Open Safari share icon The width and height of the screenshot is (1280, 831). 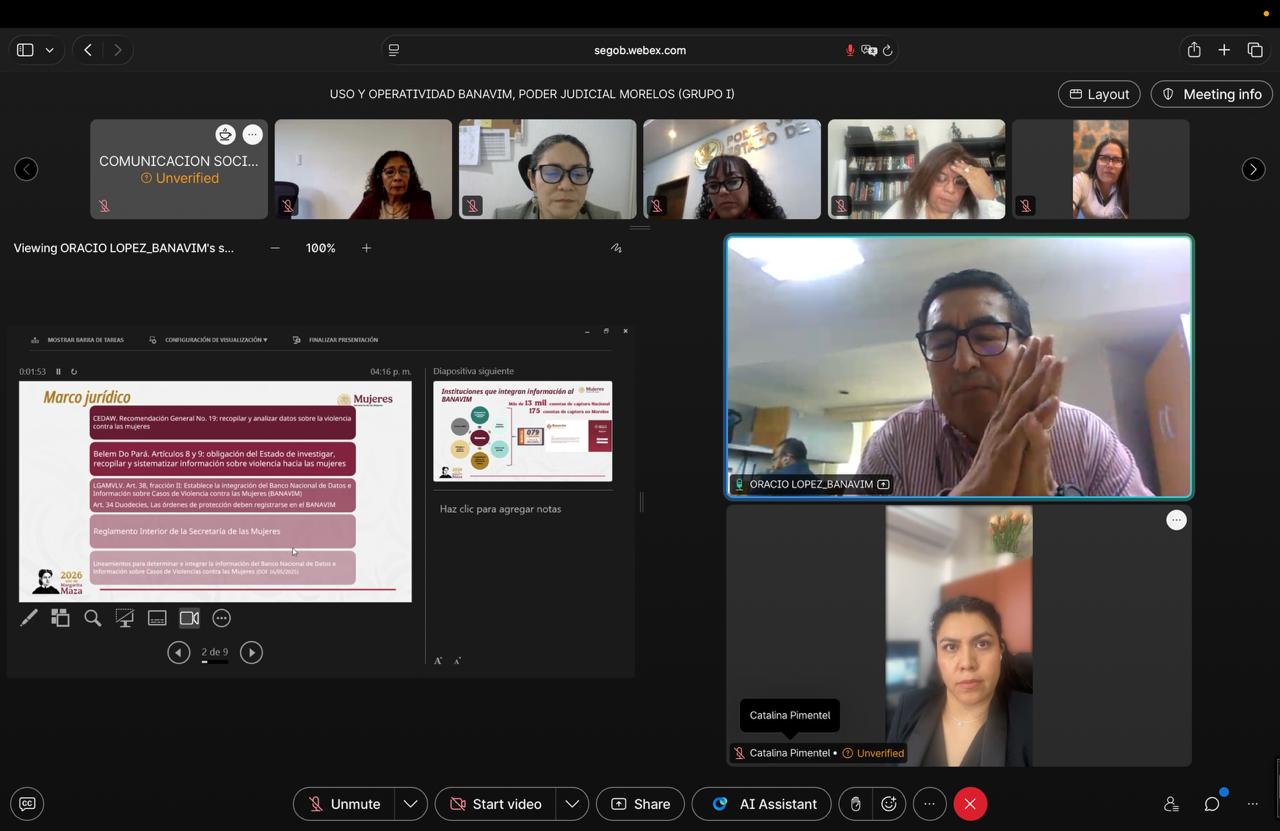click(x=1194, y=50)
